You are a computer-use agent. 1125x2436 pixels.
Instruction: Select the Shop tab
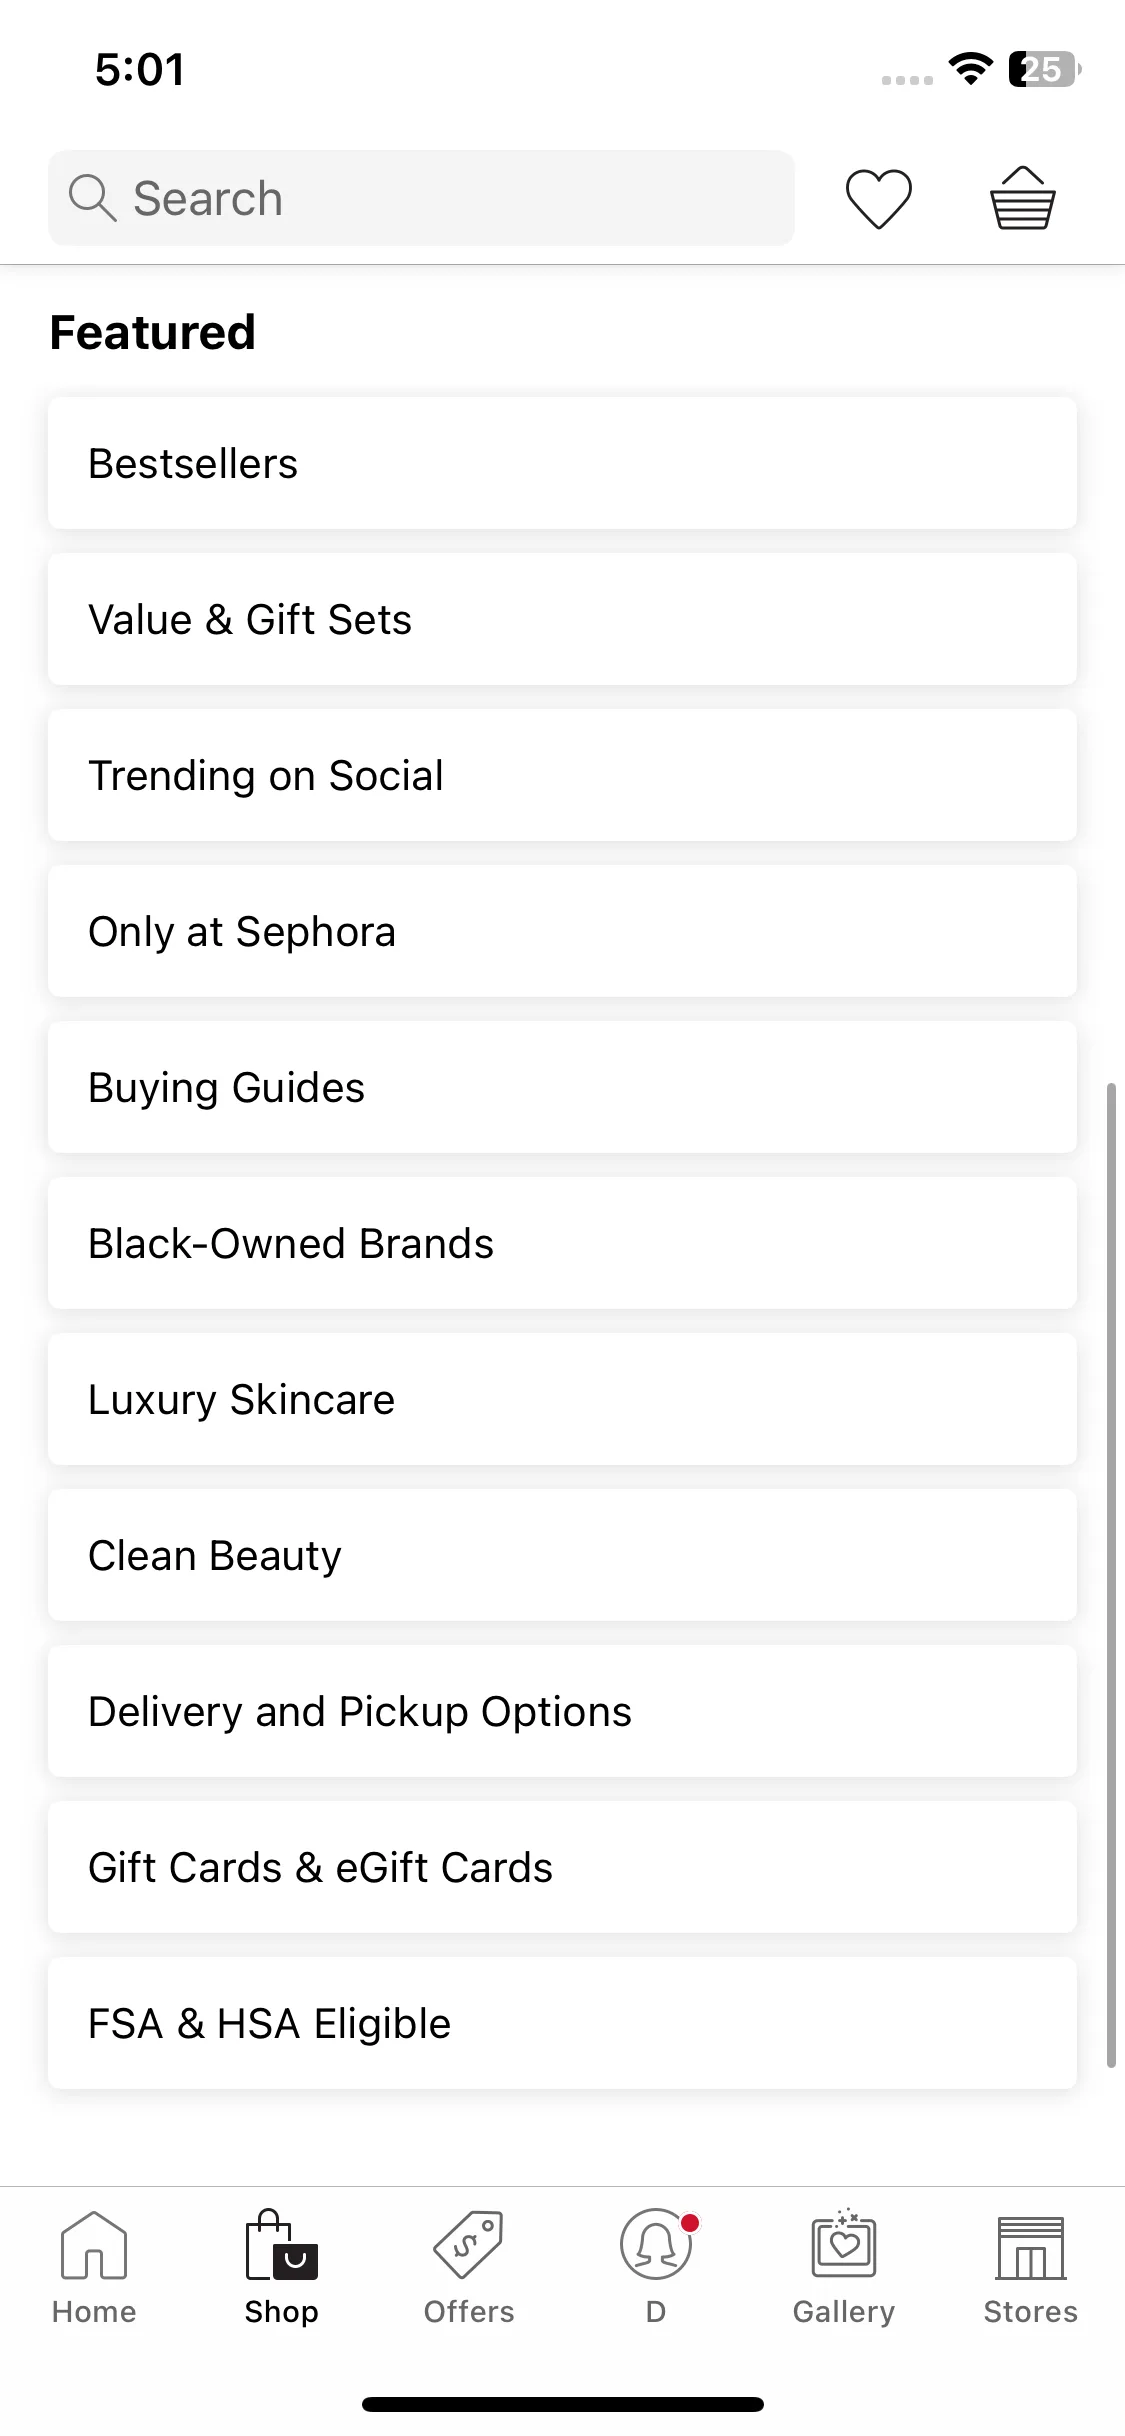[x=281, y=2268]
